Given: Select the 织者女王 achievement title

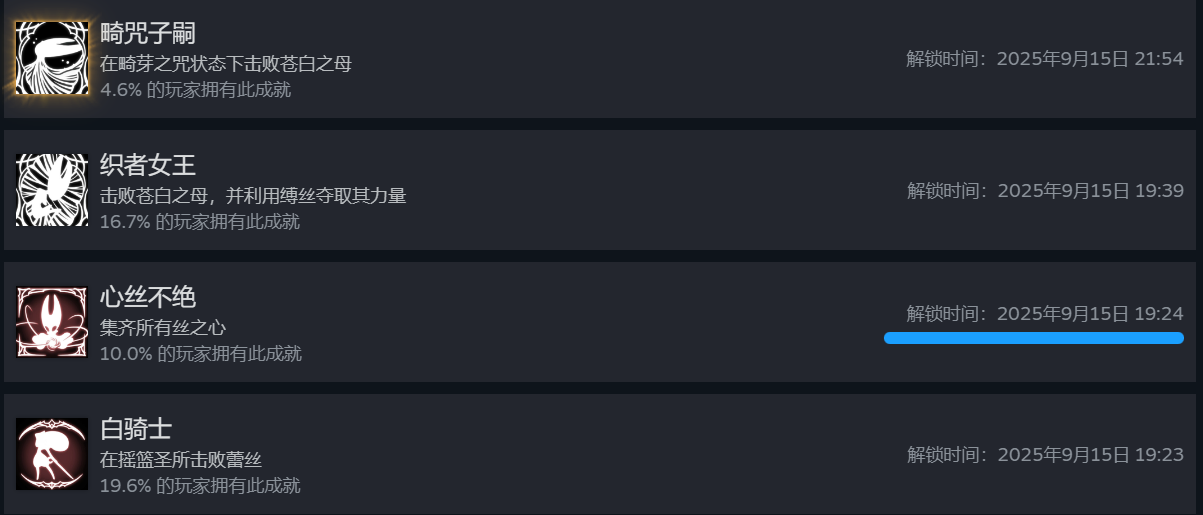Looking at the screenshot, I should point(148,165).
